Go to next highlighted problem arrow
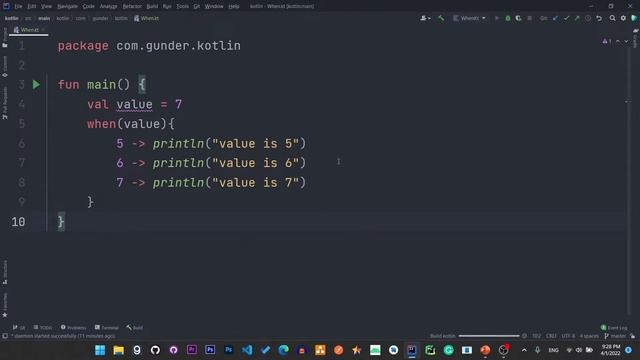Screen dimensions: 640x360 626,41
